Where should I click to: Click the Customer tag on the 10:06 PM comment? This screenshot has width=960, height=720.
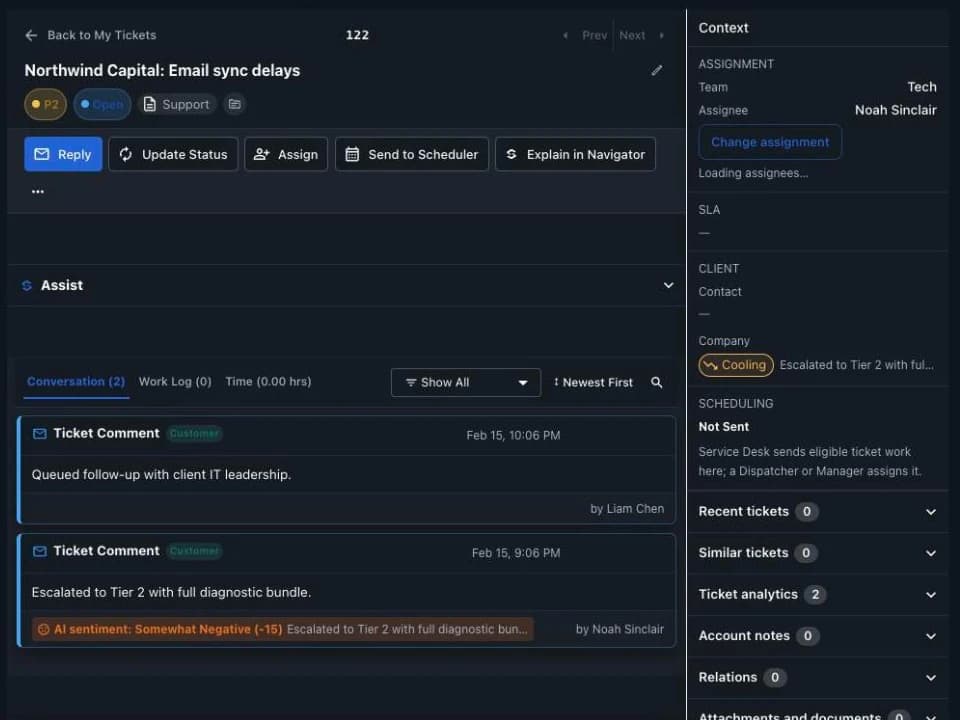pyautogui.click(x=194, y=433)
